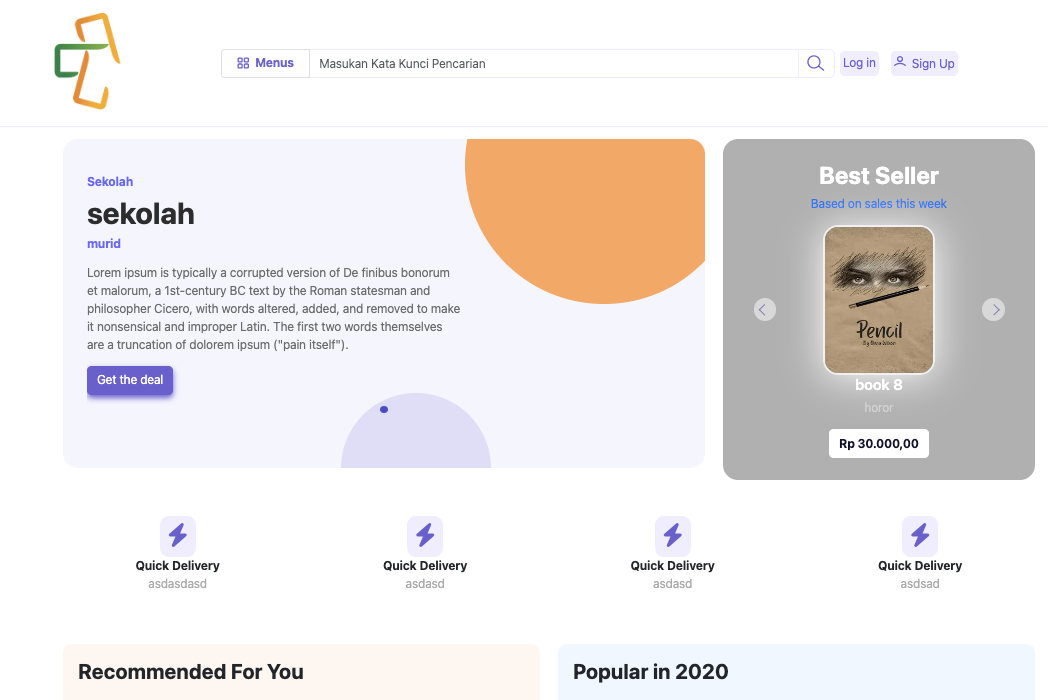The image size is (1048, 700).
Task: Open the Pencil book cover thumbnail
Action: [879, 300]
